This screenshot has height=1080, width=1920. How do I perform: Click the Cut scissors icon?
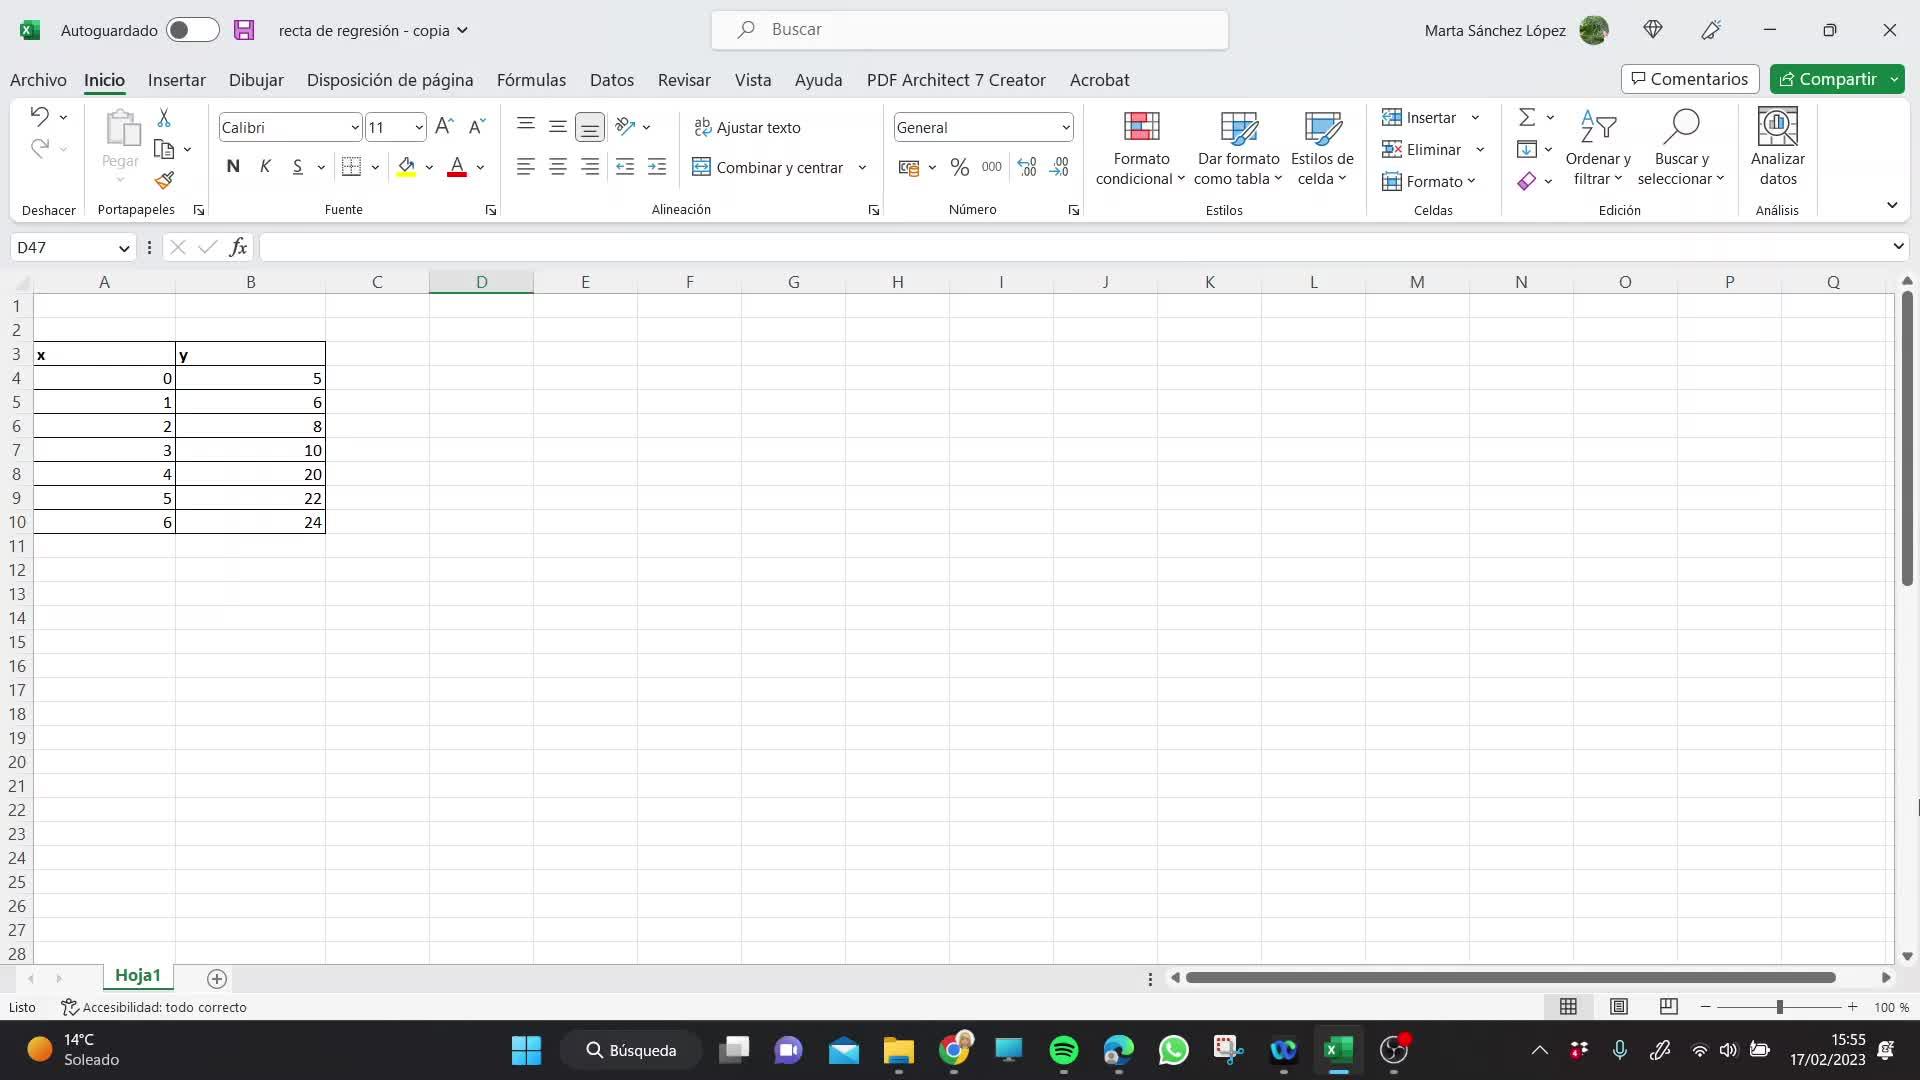click(x=164, y=118)
